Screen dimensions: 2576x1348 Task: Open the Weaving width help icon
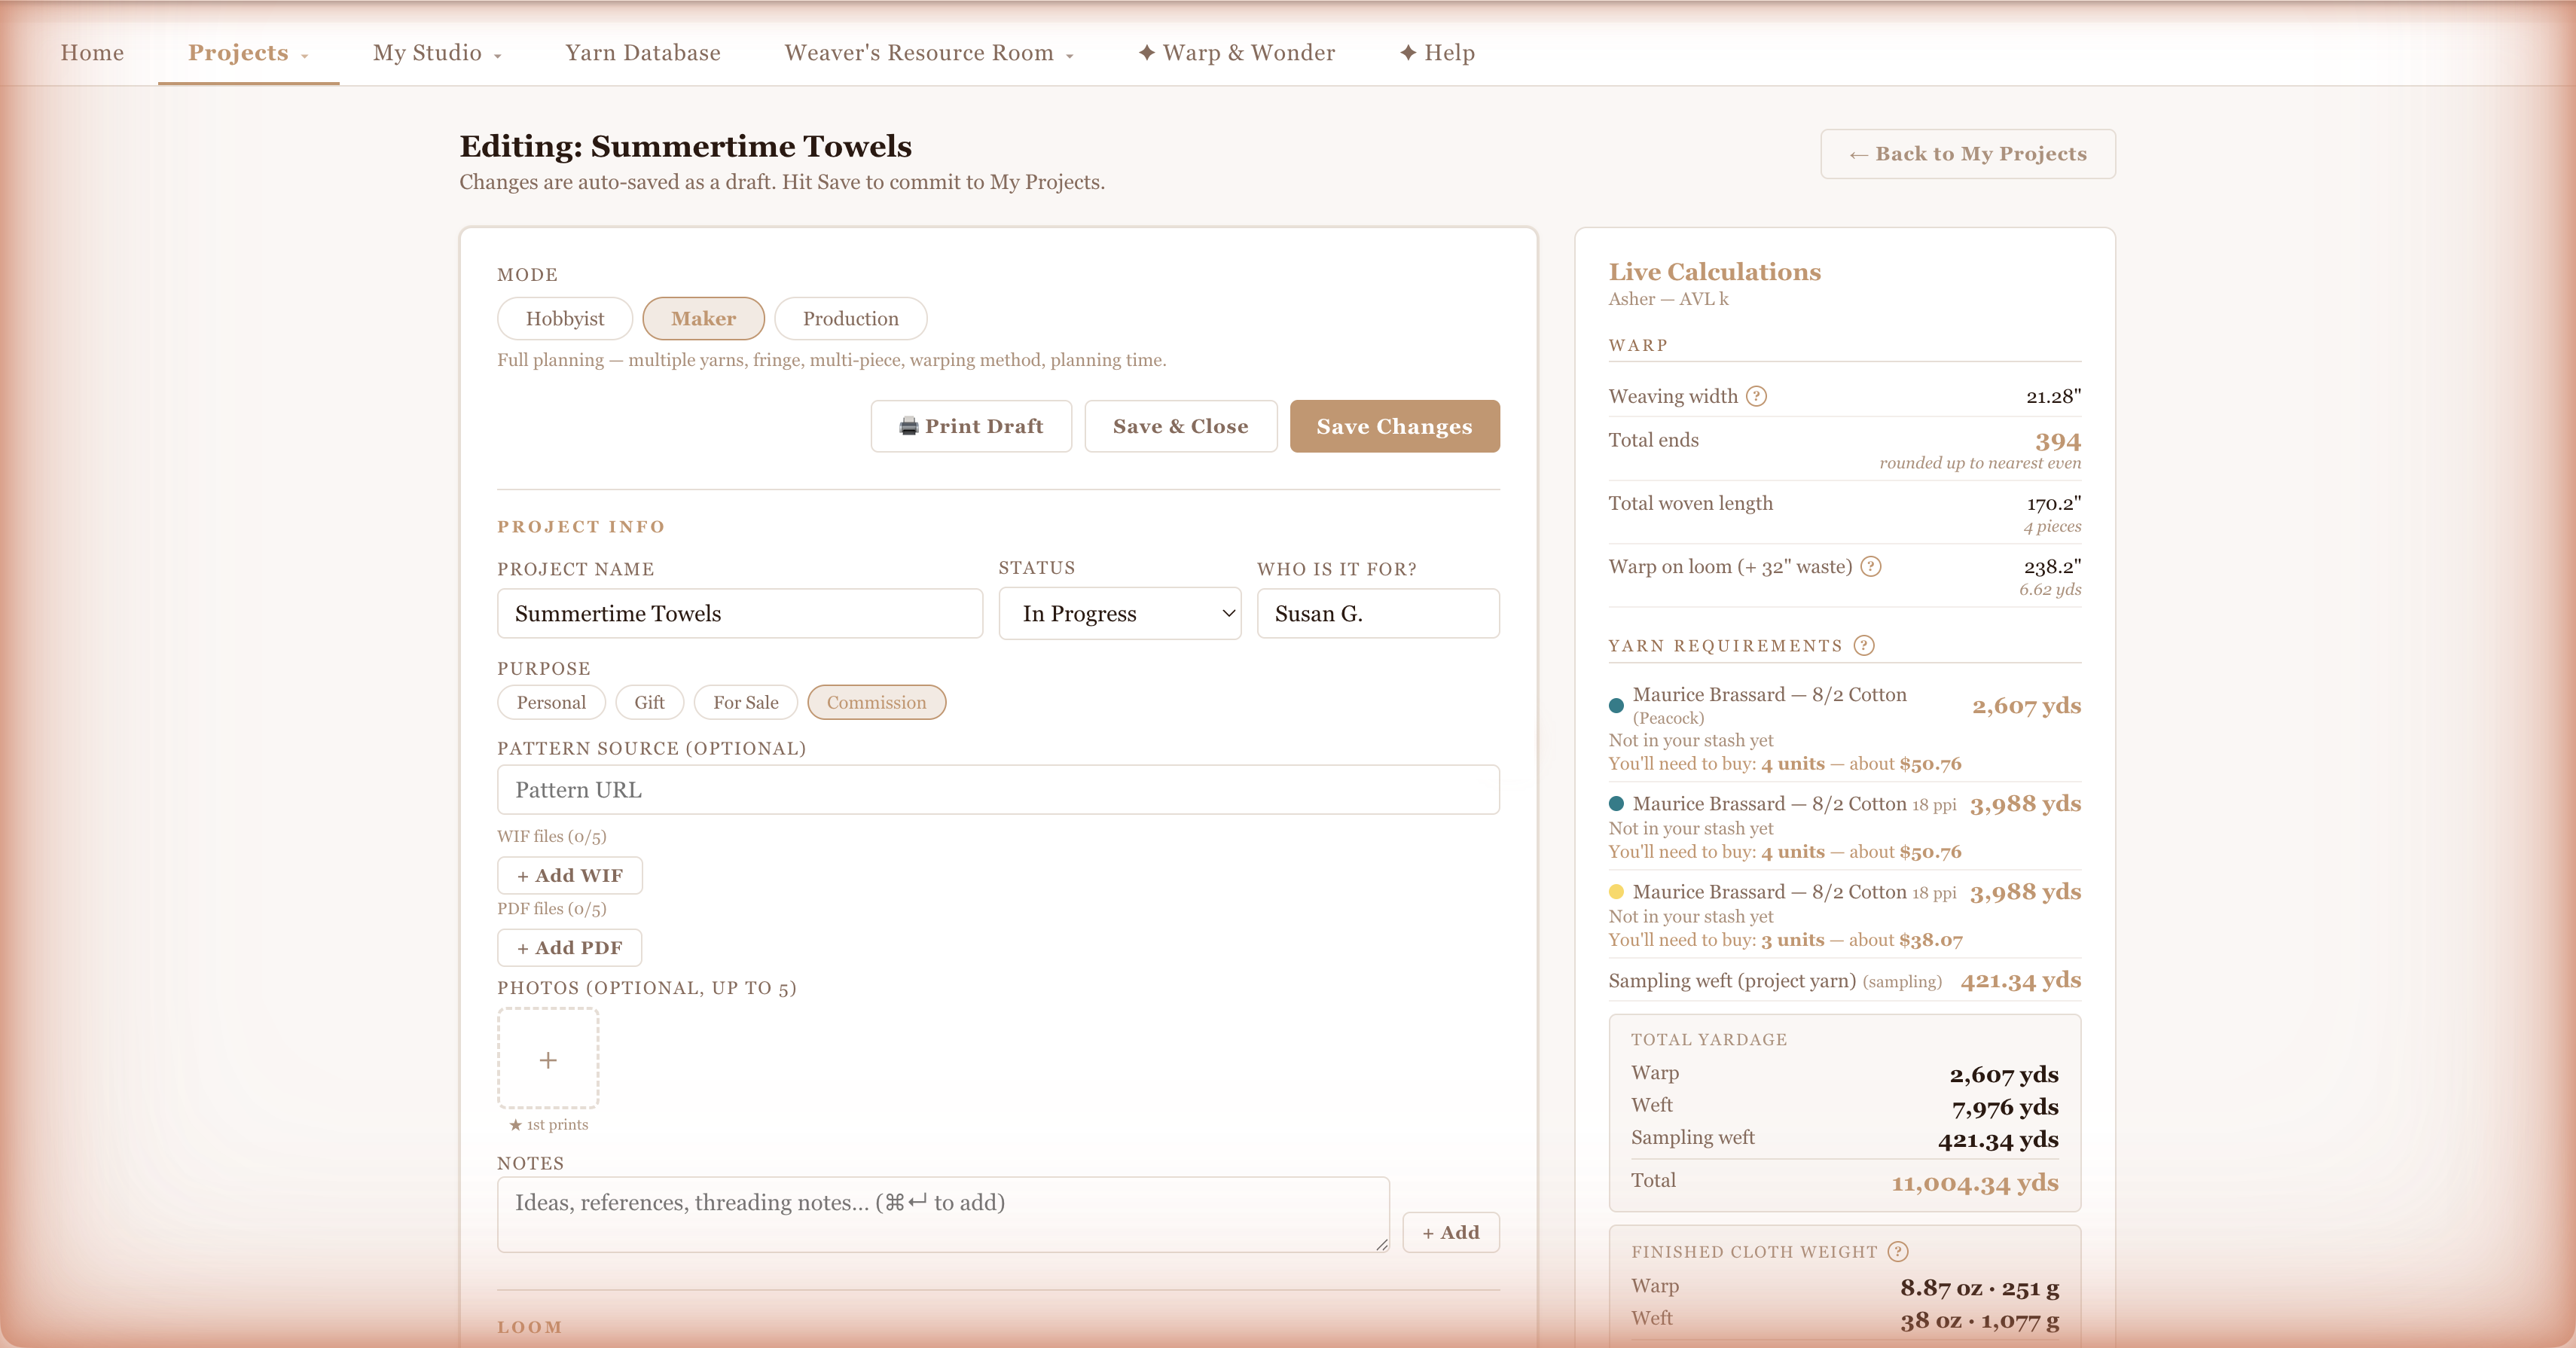click(1756, 396)
